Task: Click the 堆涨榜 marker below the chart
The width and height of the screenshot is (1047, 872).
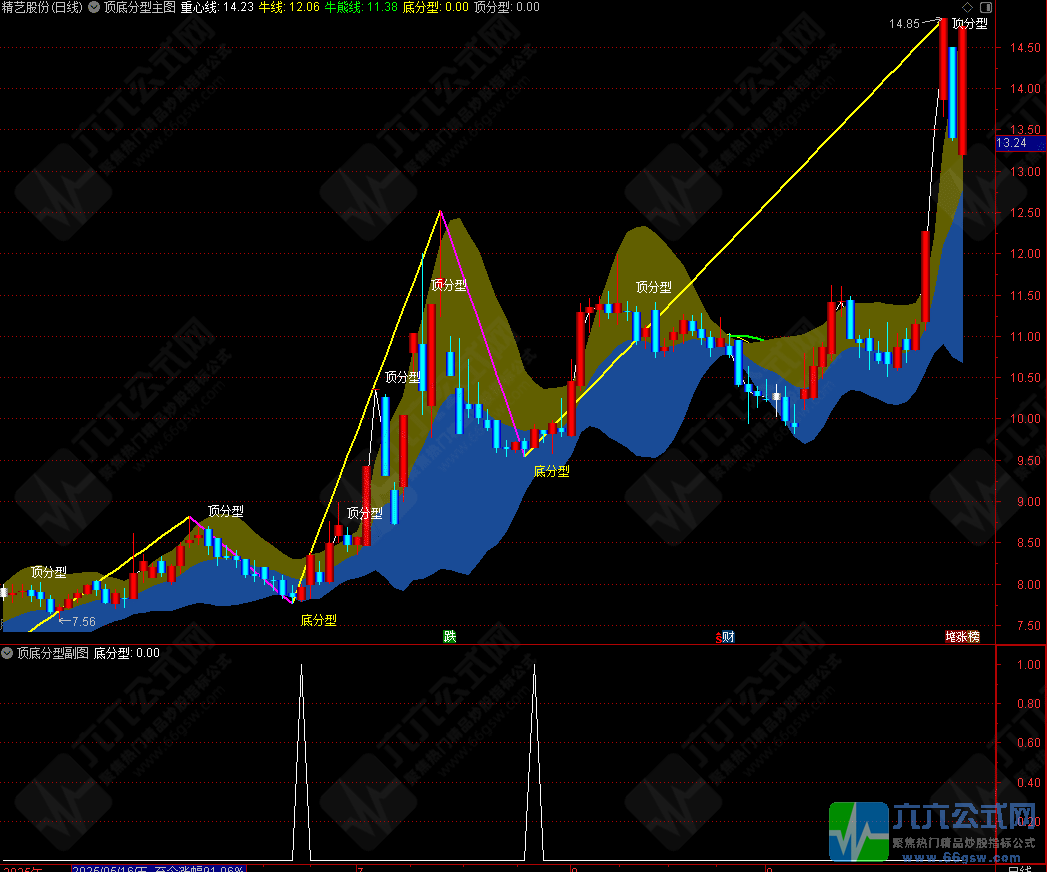Action: 963,636
